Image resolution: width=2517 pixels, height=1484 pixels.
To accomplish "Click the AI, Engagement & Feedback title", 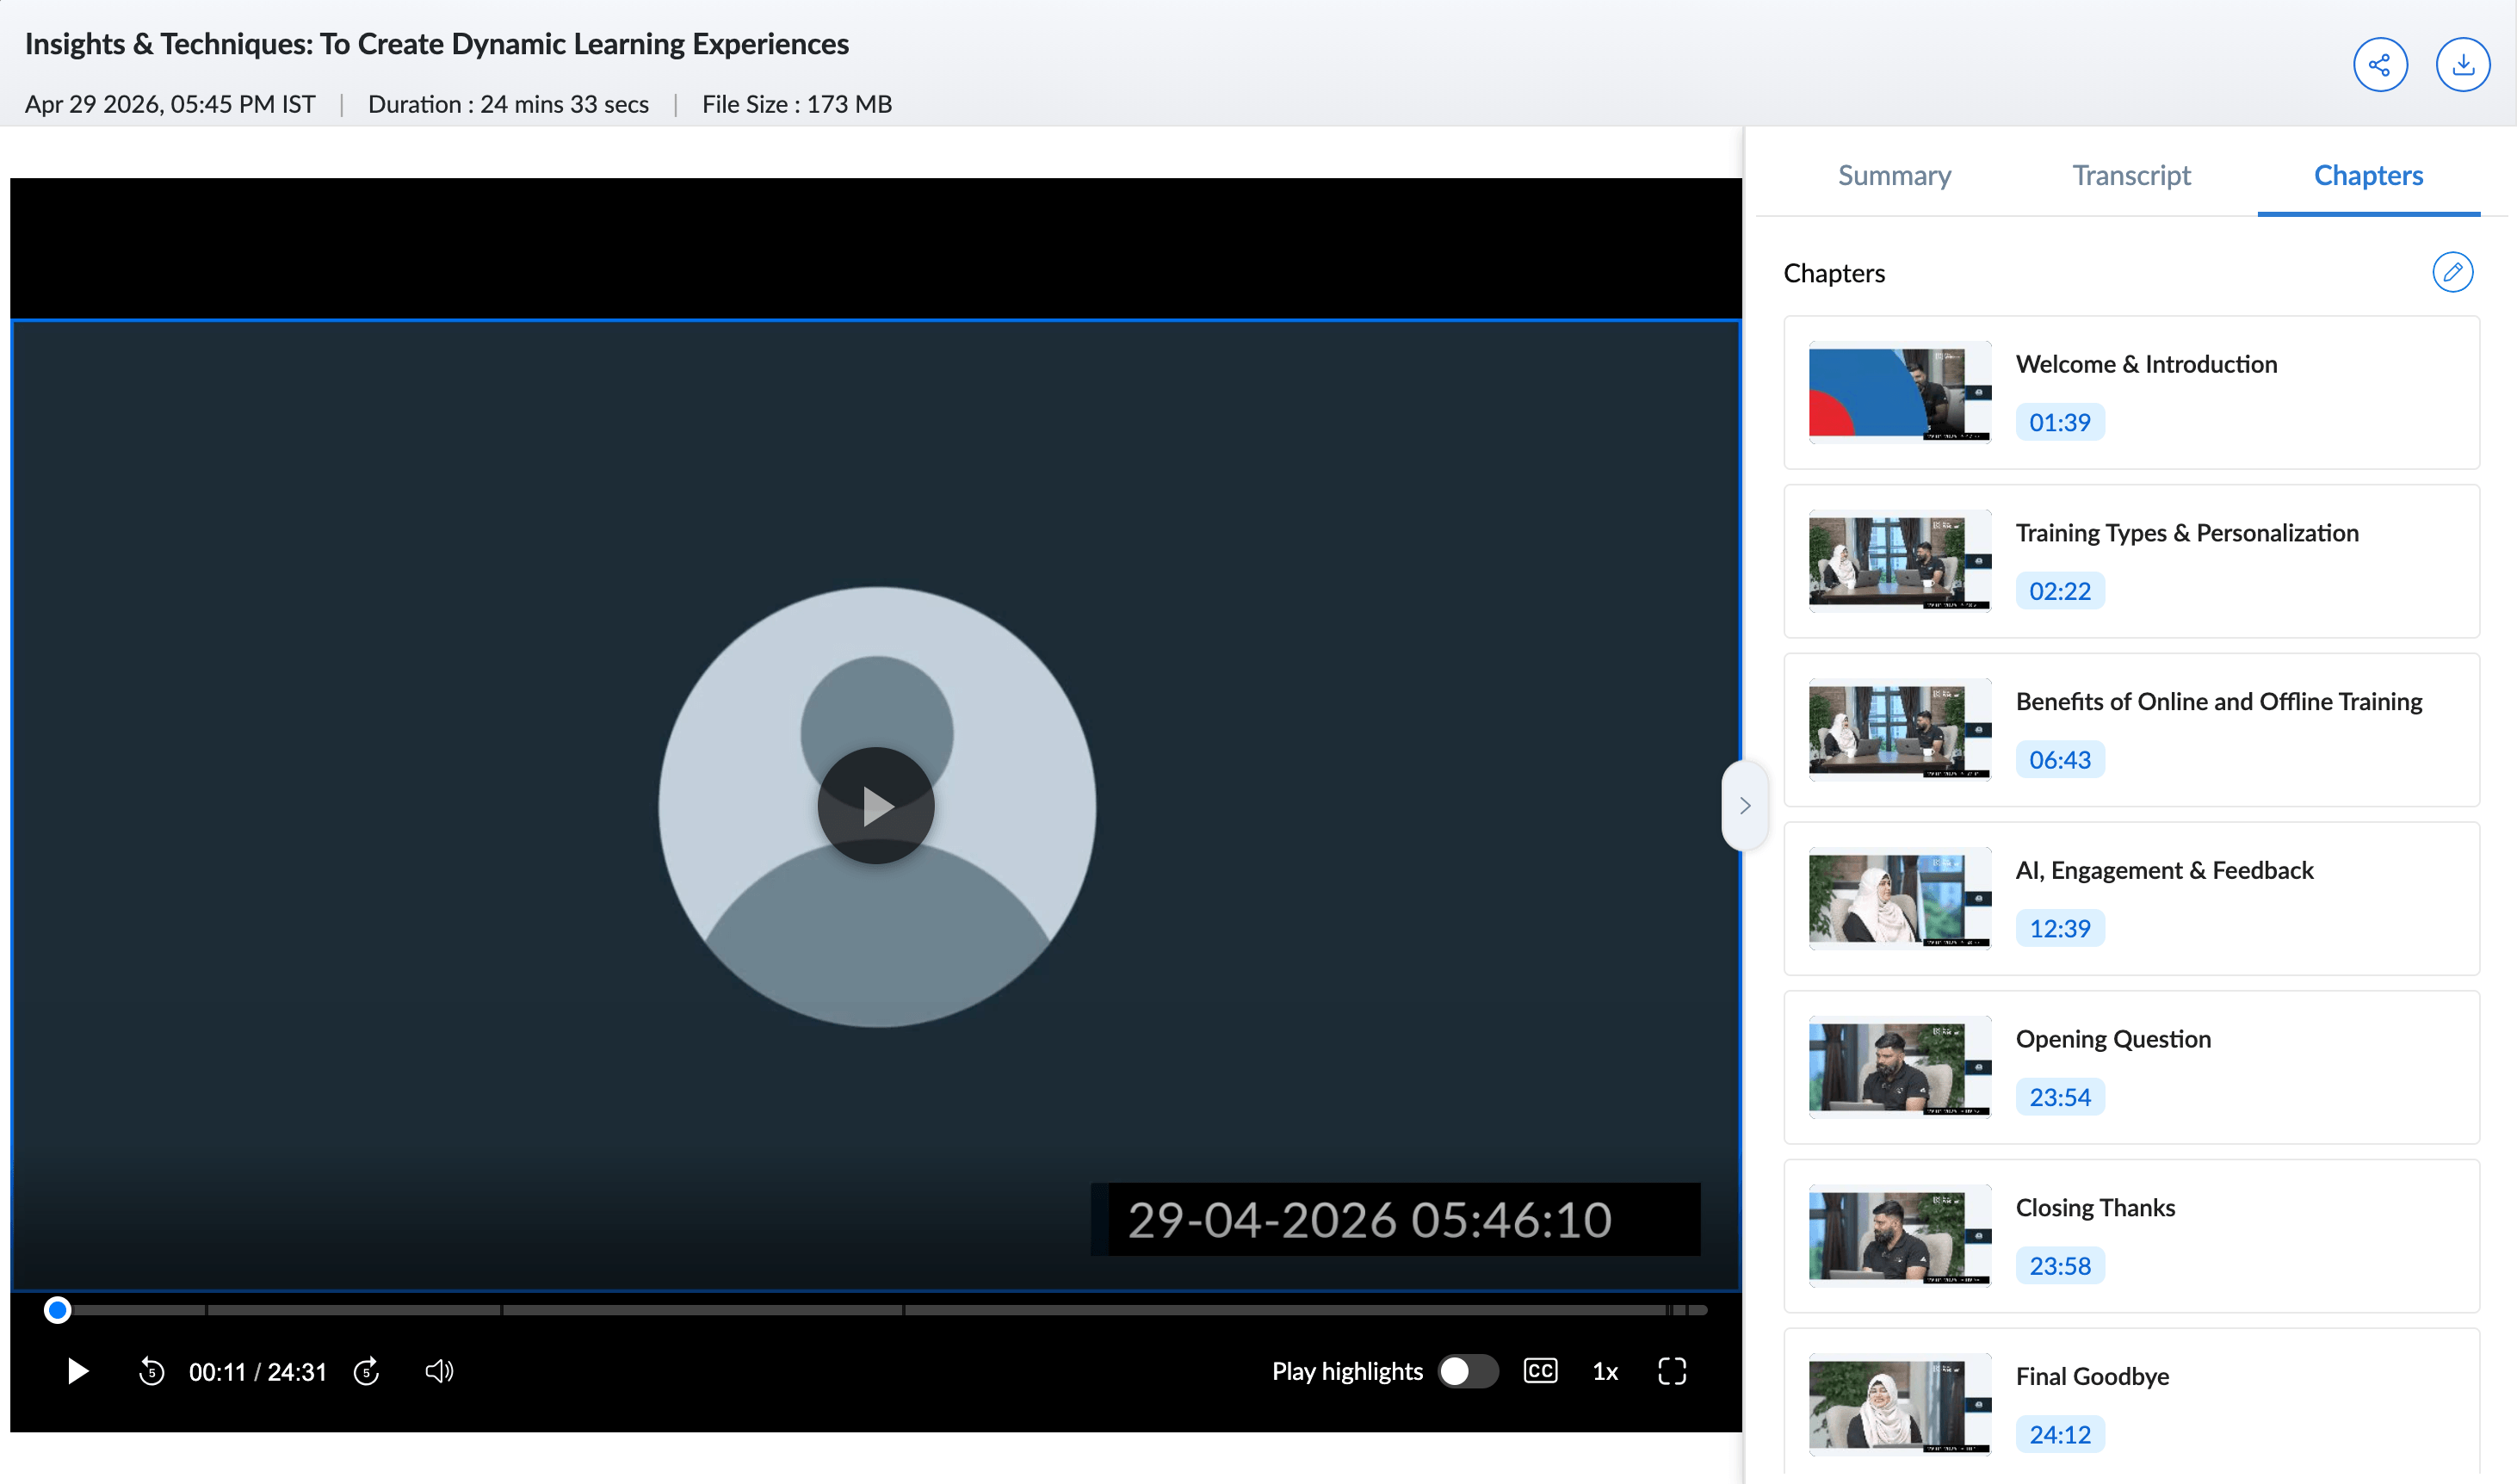I will (2164, 870).
